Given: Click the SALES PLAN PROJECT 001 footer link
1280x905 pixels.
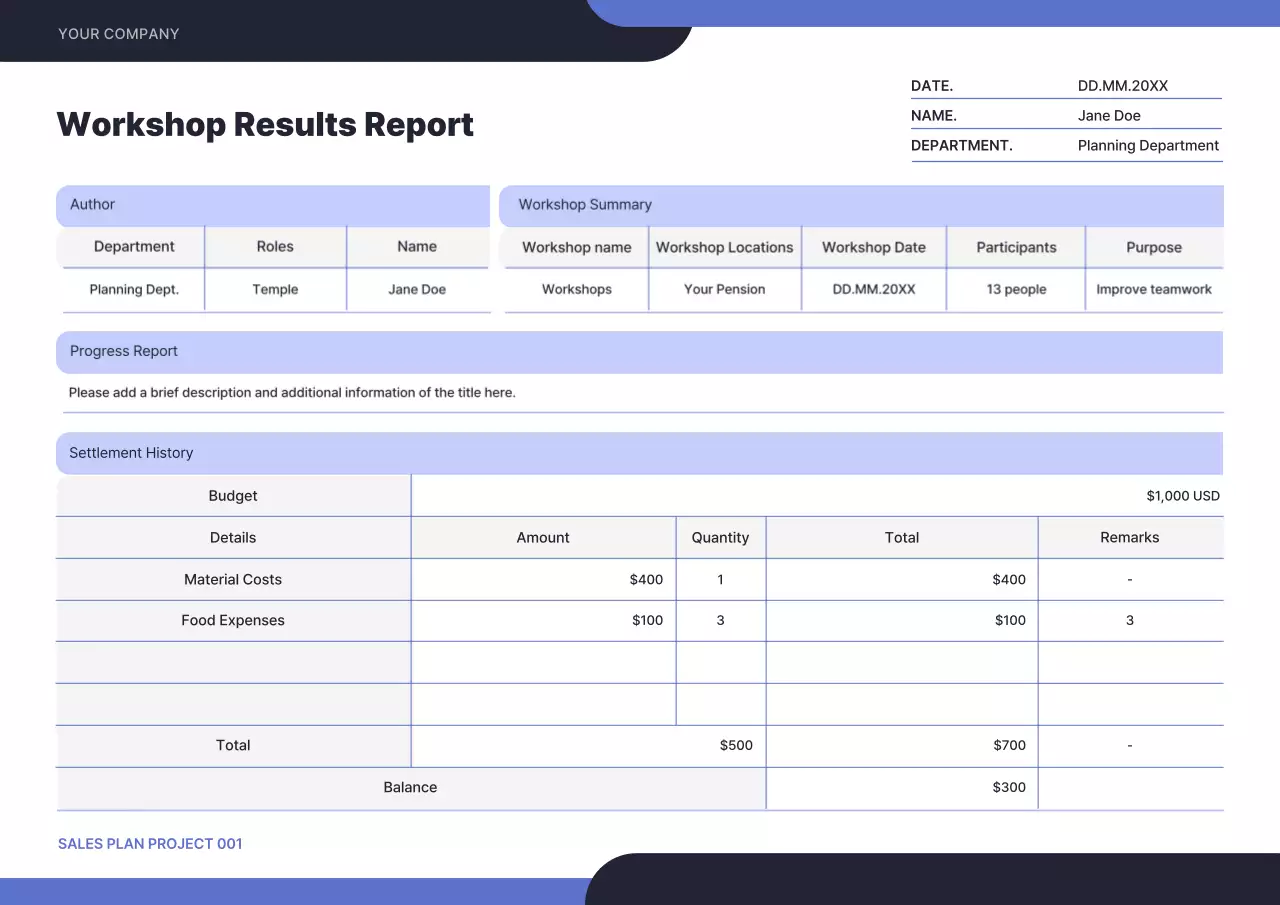Looking at the screenshot, I should [150, 844].
